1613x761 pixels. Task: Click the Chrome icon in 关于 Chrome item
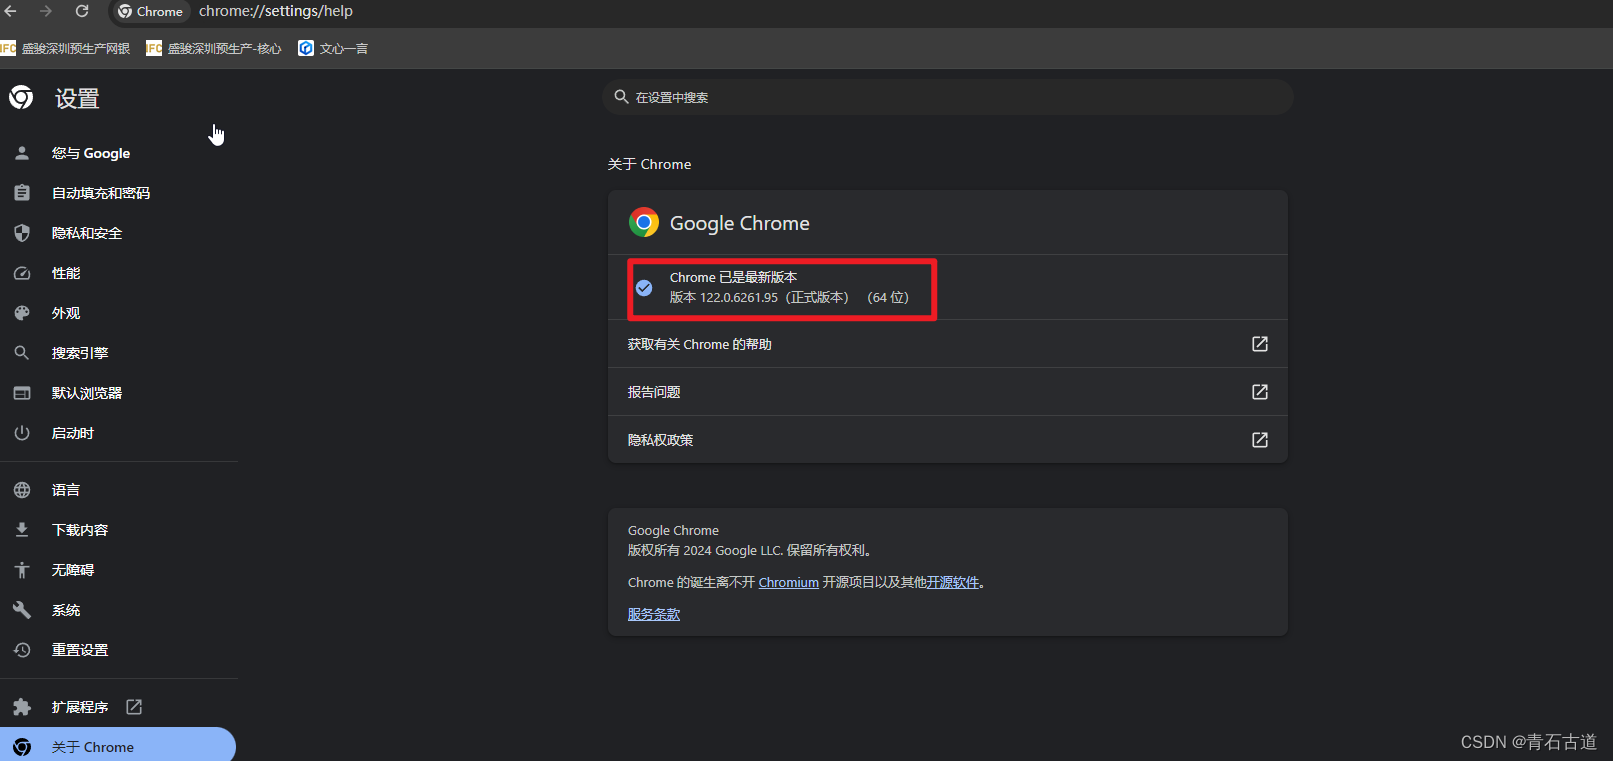pos(22,747)
